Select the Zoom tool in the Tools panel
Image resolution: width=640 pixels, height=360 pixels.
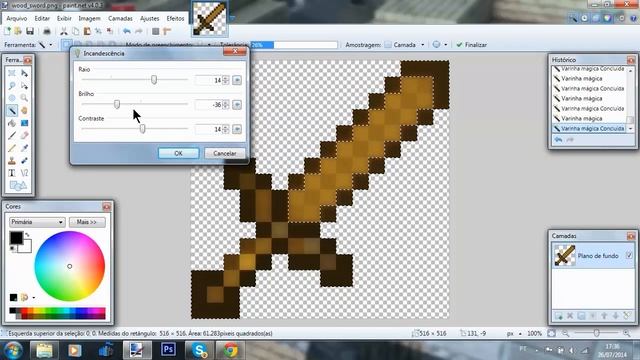coord(24,98)
